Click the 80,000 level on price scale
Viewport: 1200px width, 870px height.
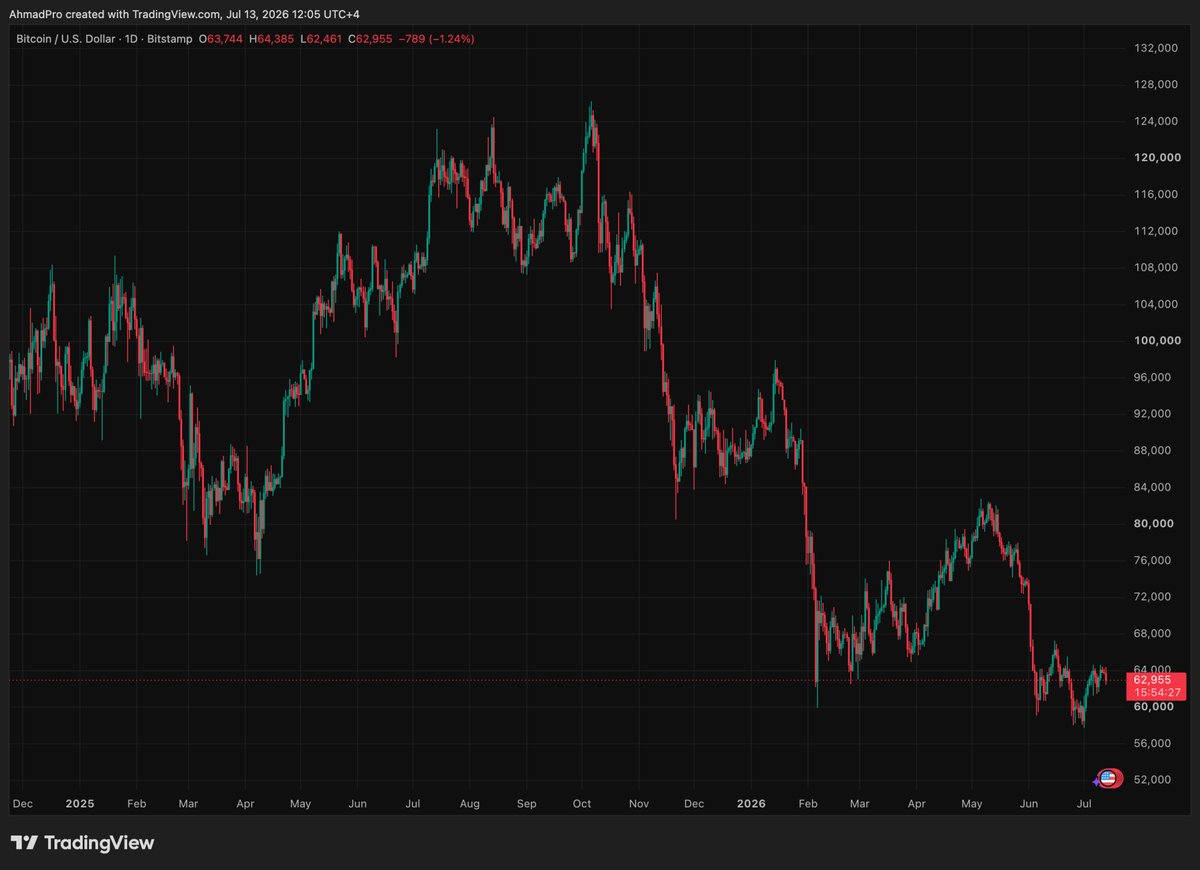click(1161, 523)
